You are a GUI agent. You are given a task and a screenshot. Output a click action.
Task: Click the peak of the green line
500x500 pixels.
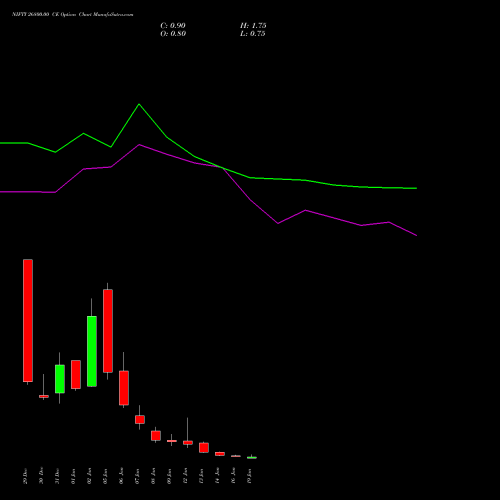point(139,104)
